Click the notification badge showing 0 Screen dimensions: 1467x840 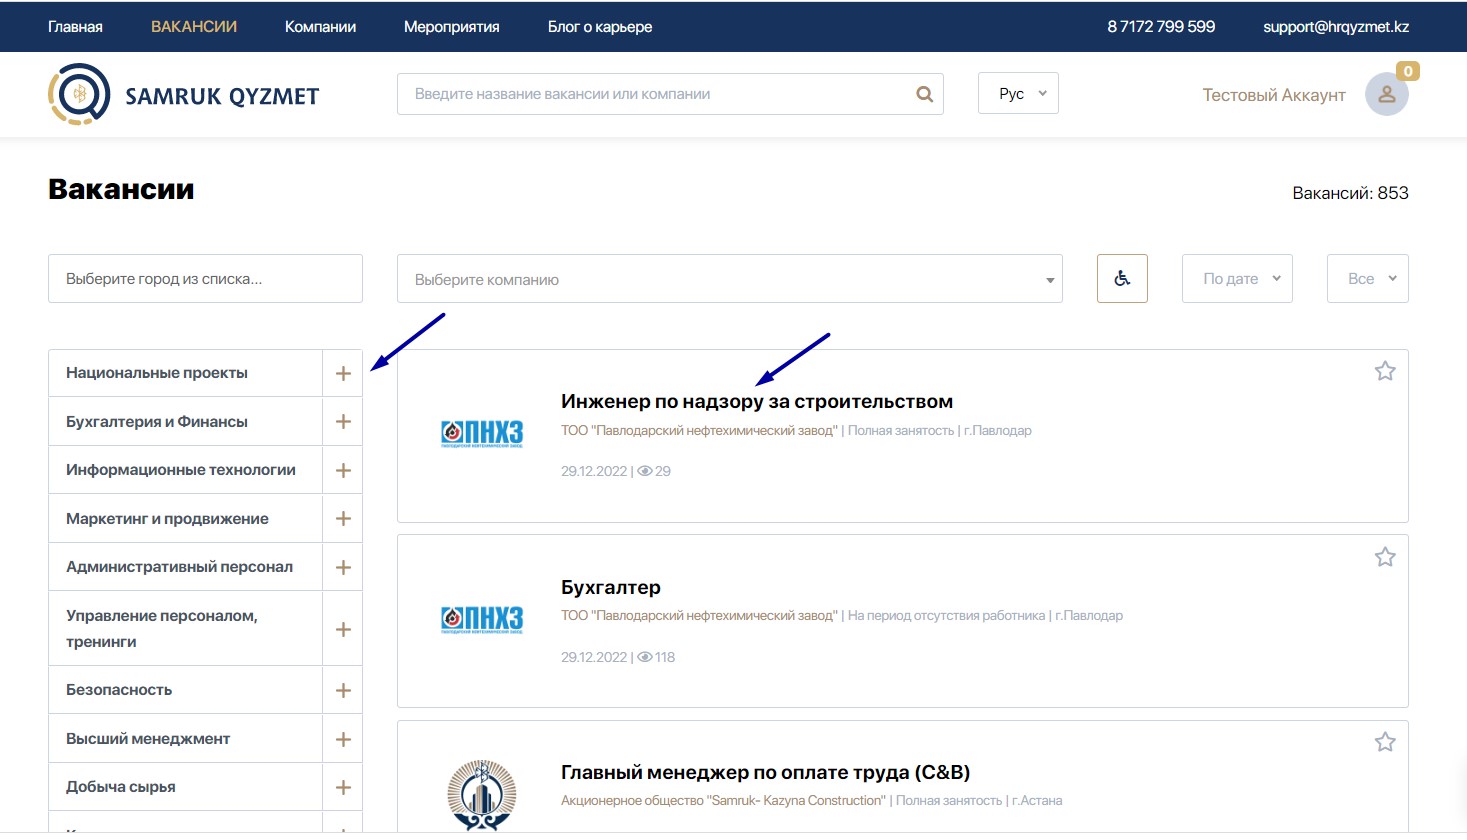[x=1408, y=71]
